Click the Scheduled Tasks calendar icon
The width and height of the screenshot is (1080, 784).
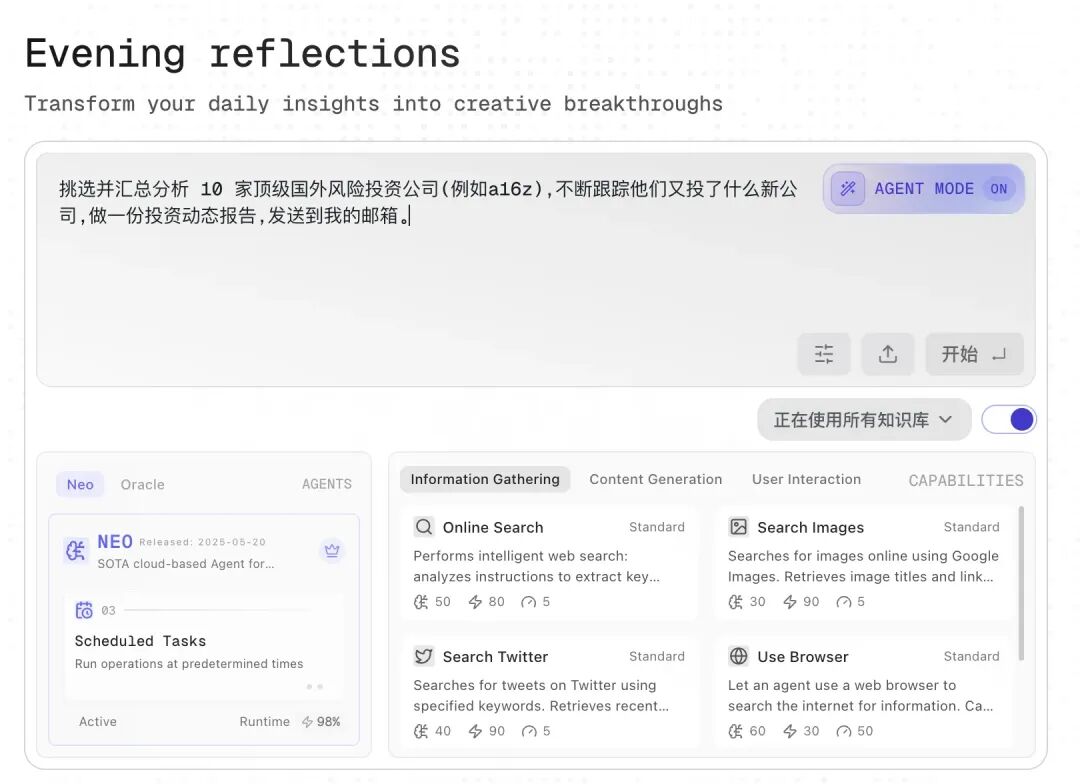(x=84, y=610)
